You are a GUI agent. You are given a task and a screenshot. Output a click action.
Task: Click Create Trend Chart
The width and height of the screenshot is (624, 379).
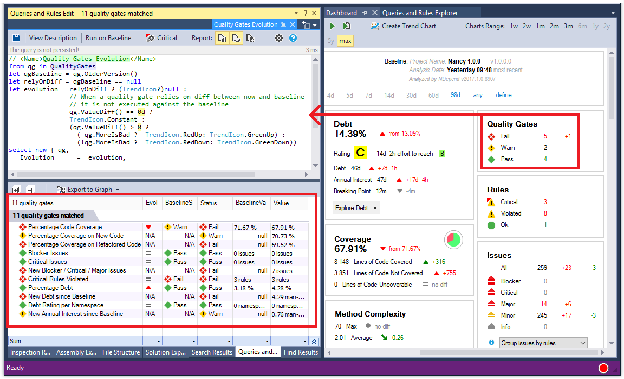(404, 26)
